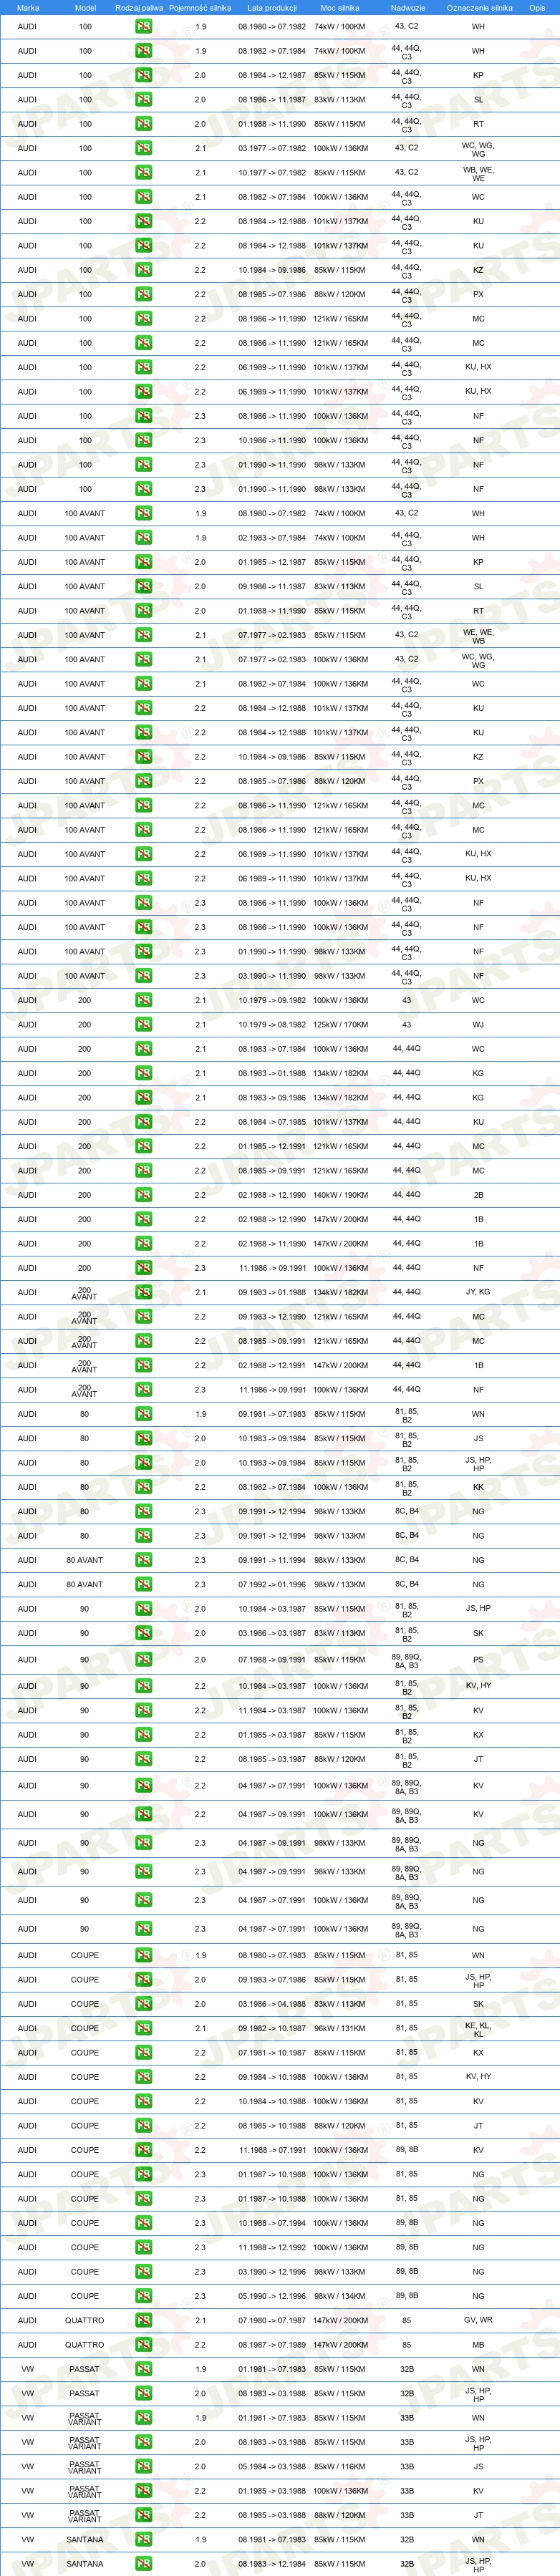The image size is (560, 2576).
Task: Click the fuel icon in the Audi 100 03.1977 -> 07.1982 row
Action: 144,148
